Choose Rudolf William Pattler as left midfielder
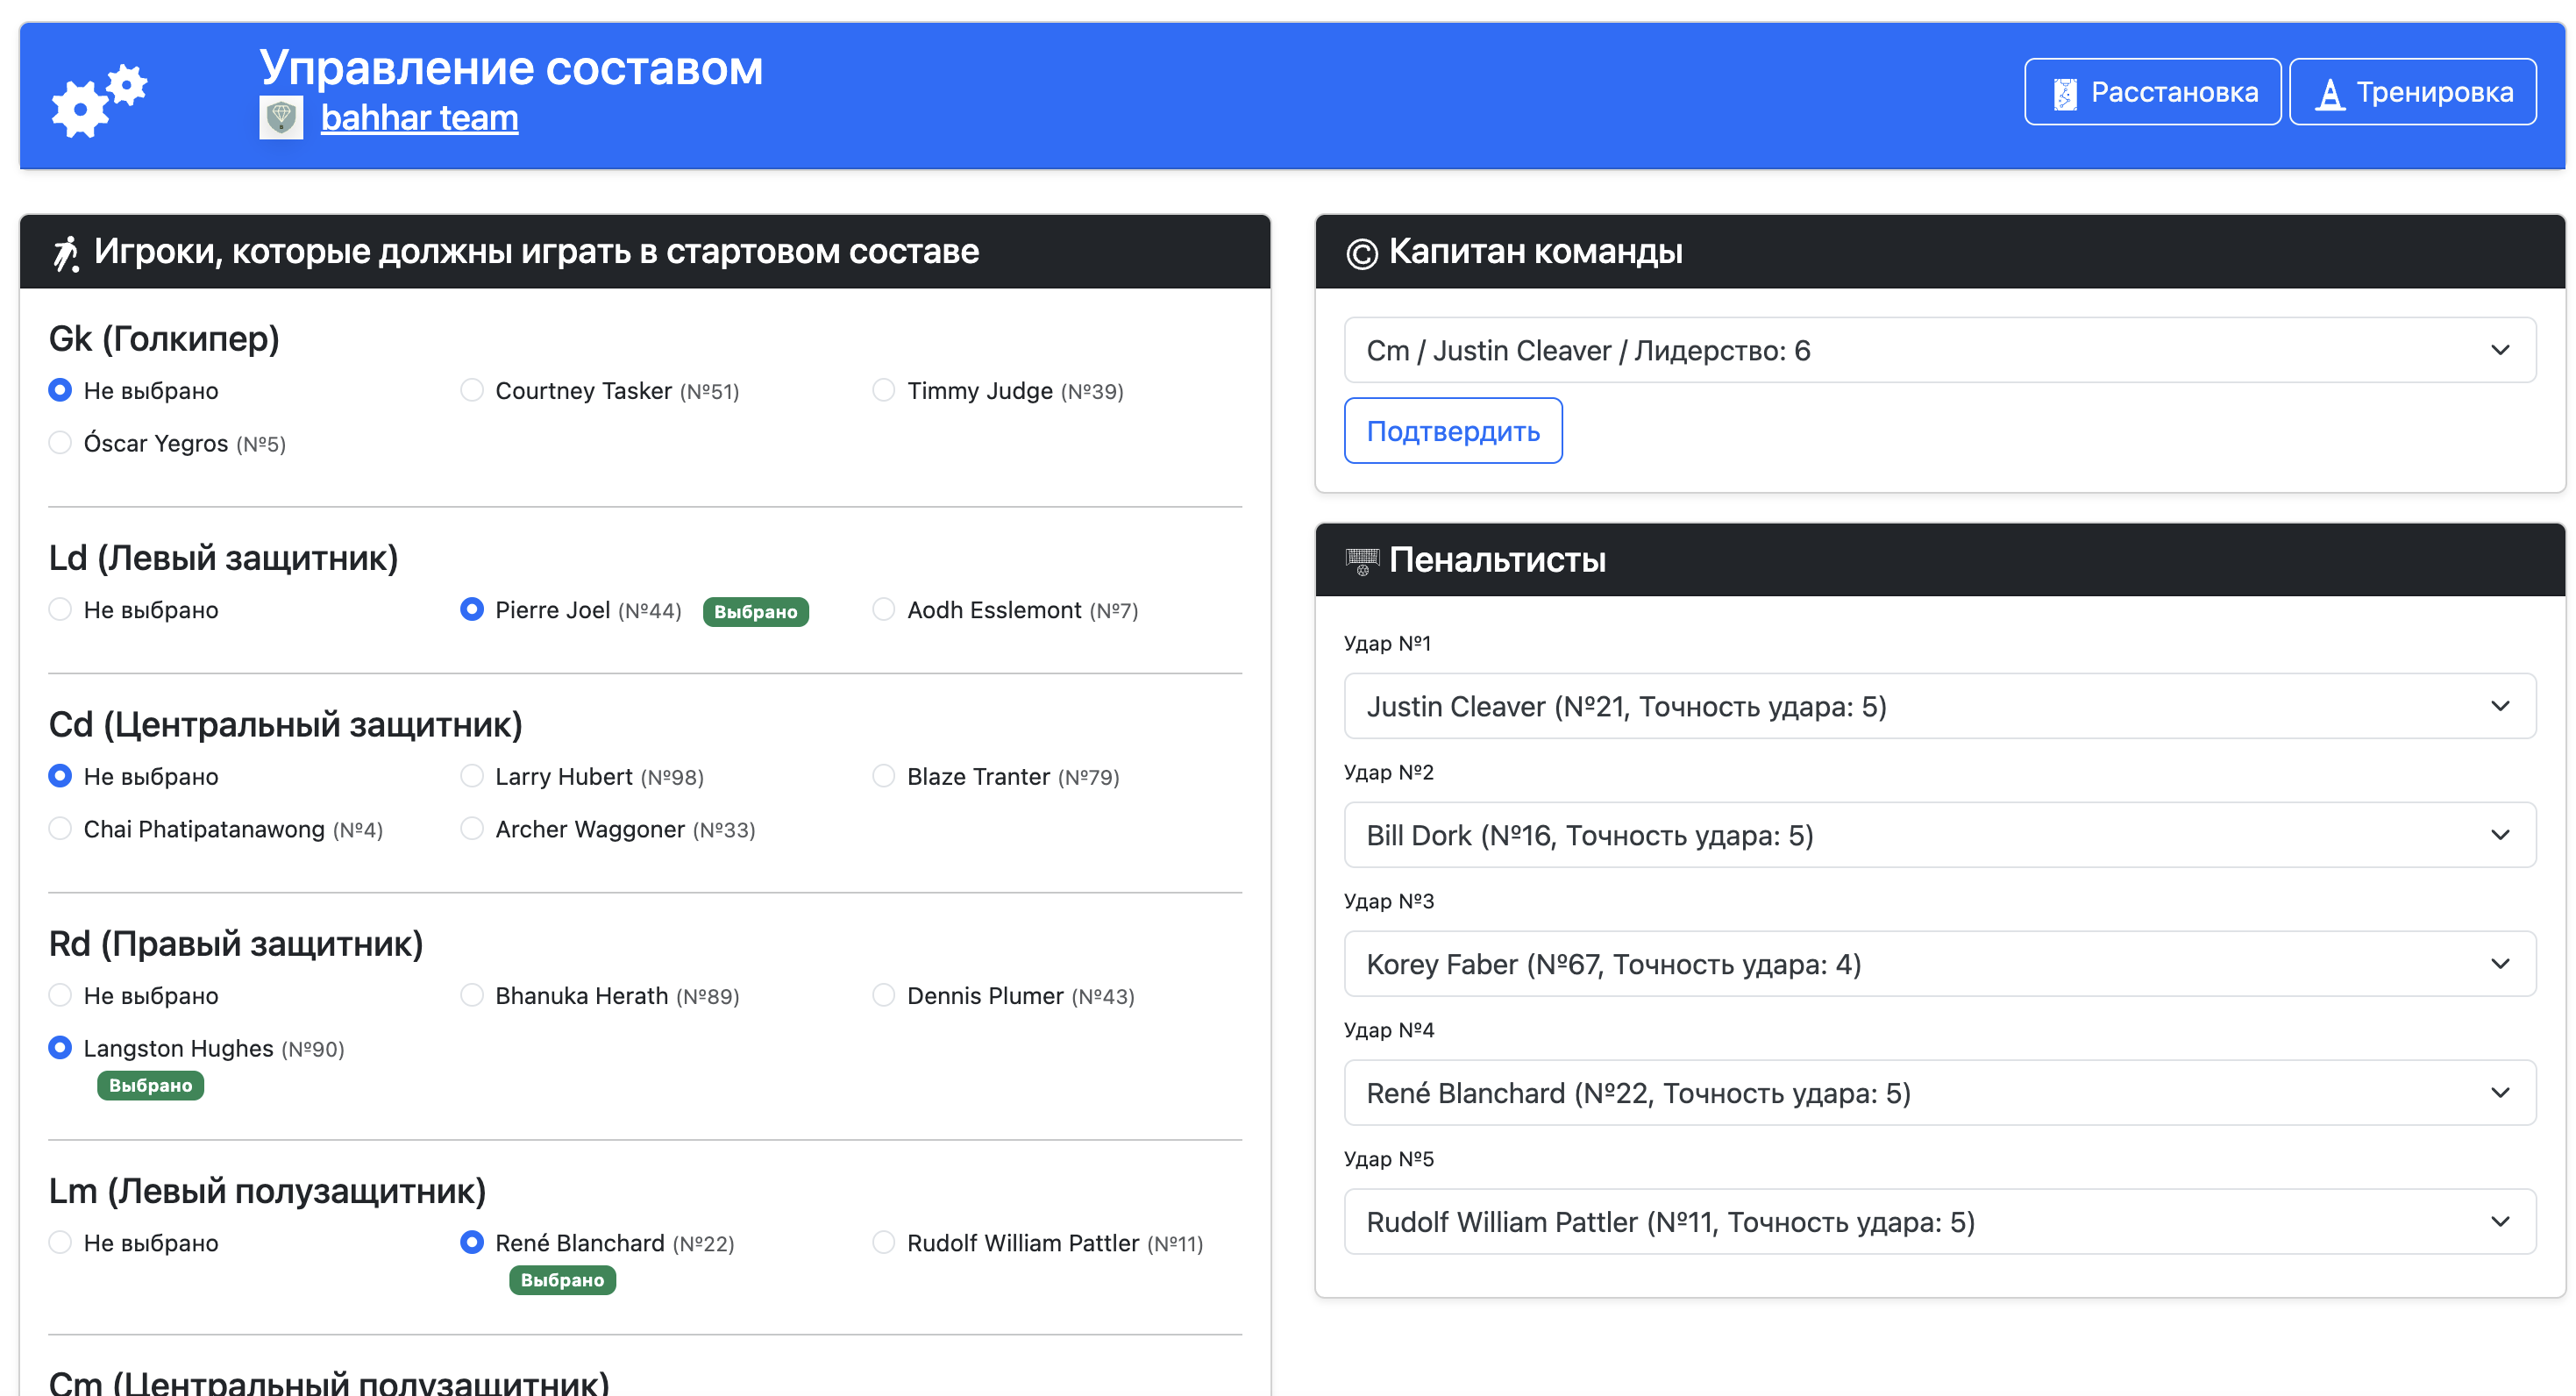Viewport: 2576px width, 1396px height. [x=883, y=1242]
